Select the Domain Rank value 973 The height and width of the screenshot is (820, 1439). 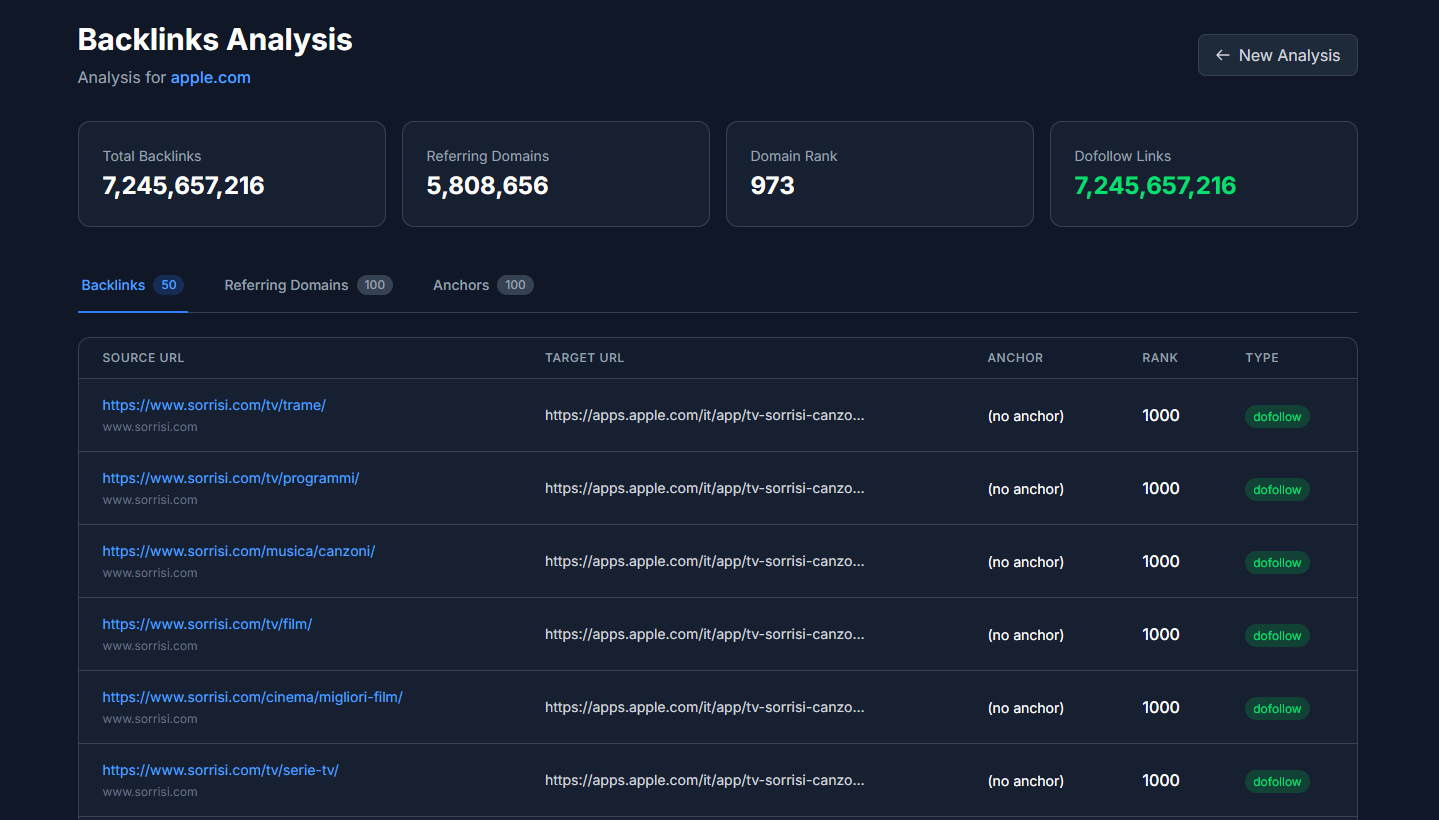(772, 186)
